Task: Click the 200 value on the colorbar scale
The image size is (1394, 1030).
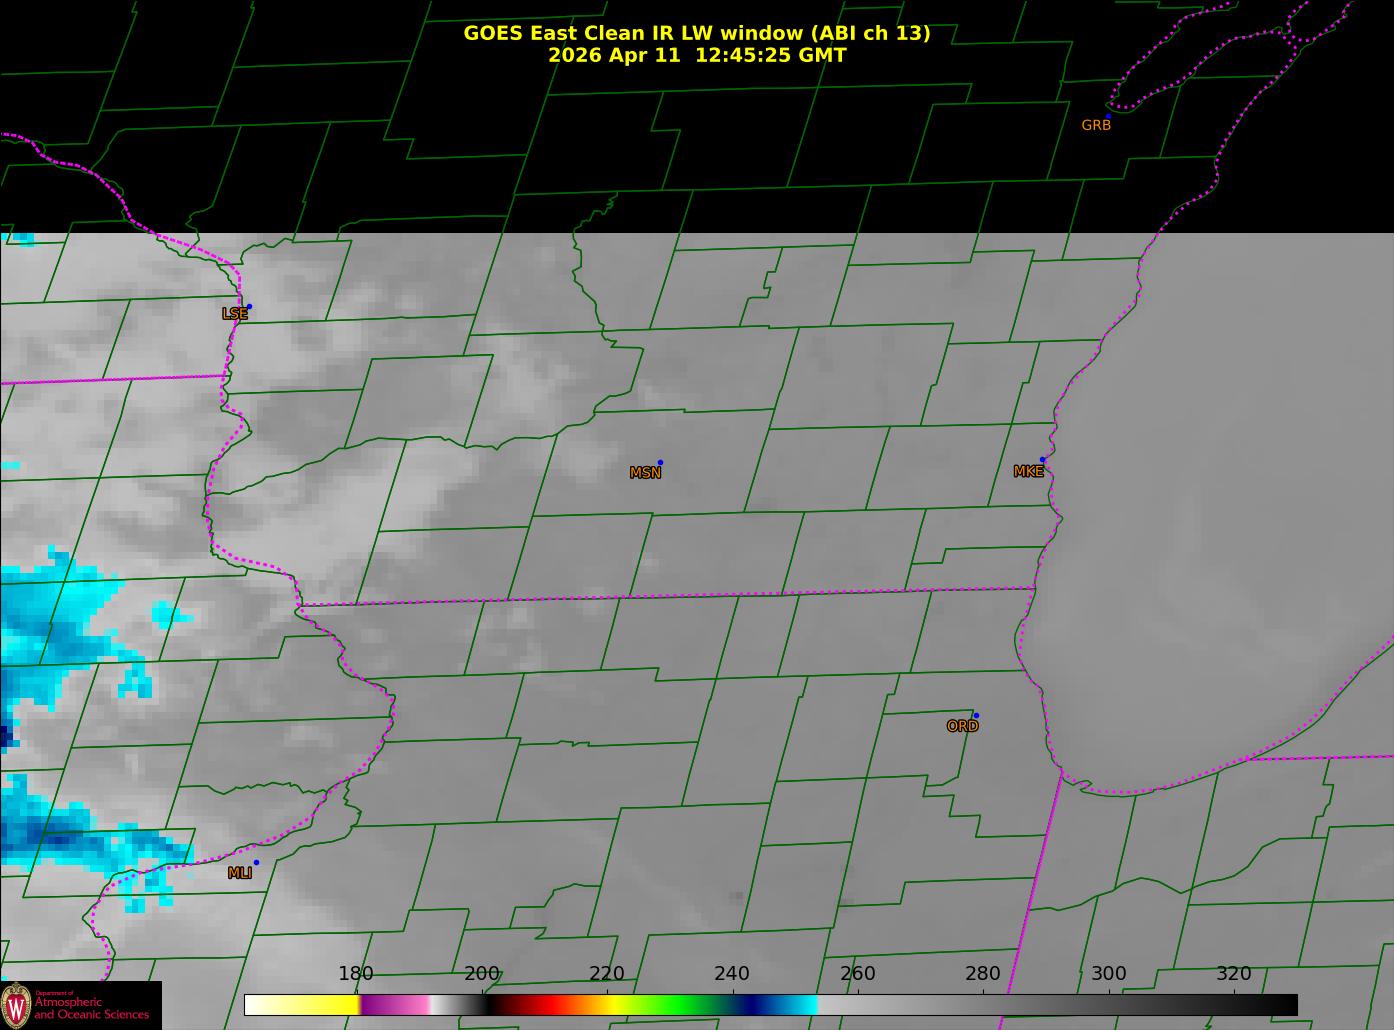Action: pos(481,973)
